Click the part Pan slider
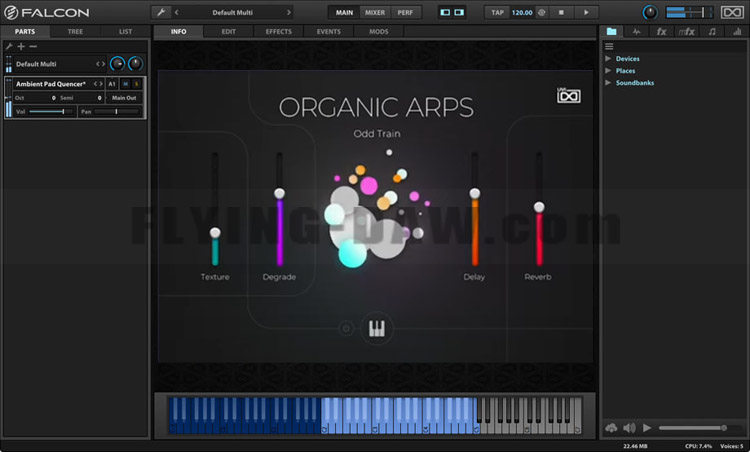Viewport: 750px width, 452px height. click(x=116, y=111)
